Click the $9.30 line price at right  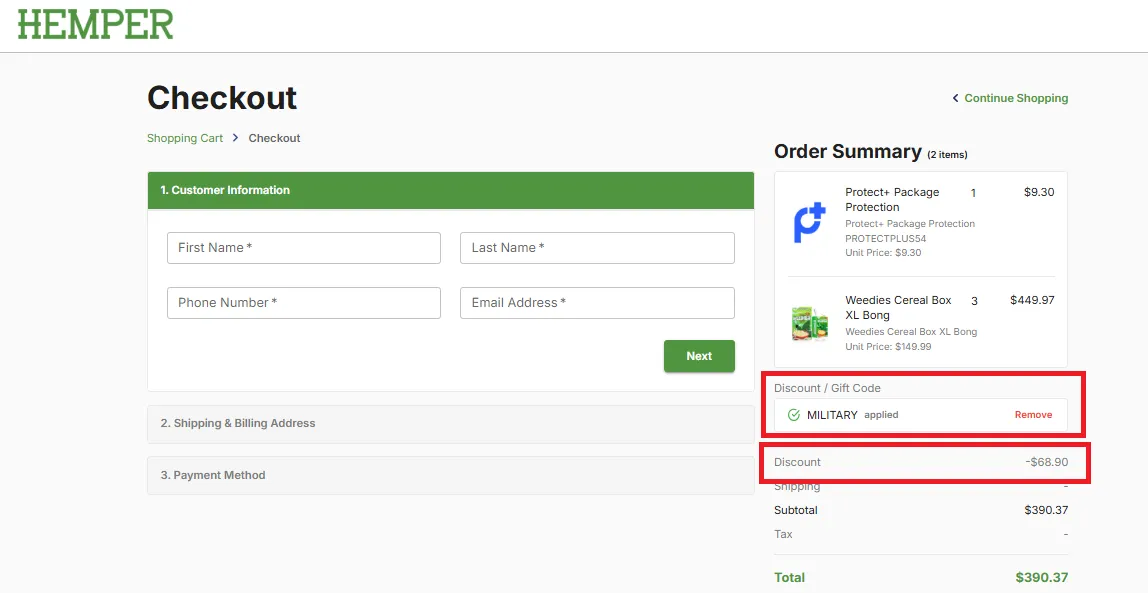[1039, 193]
